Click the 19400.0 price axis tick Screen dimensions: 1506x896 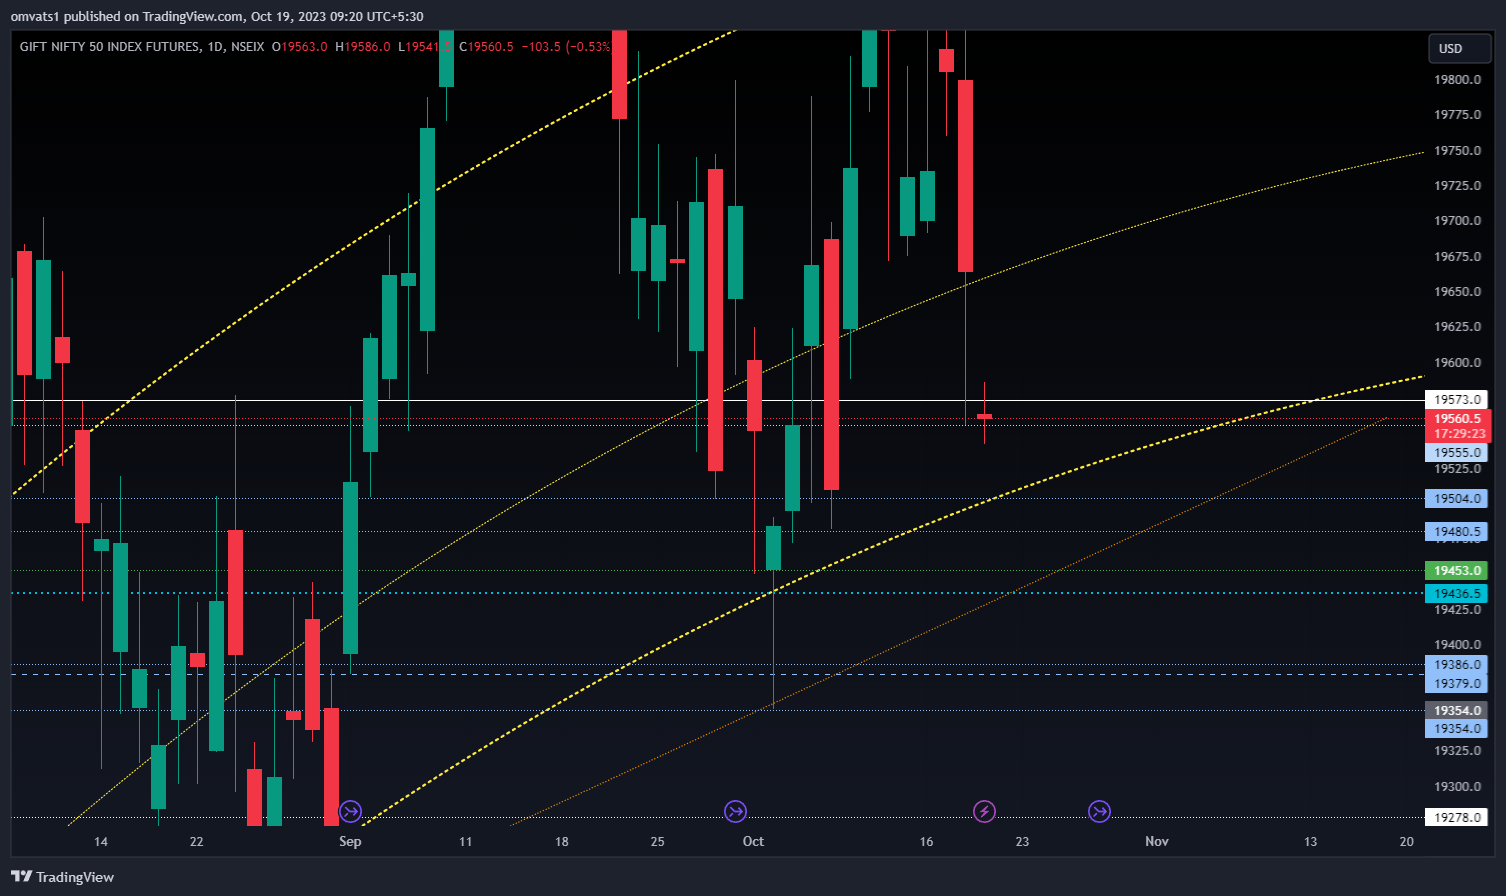pos(1457,646)
